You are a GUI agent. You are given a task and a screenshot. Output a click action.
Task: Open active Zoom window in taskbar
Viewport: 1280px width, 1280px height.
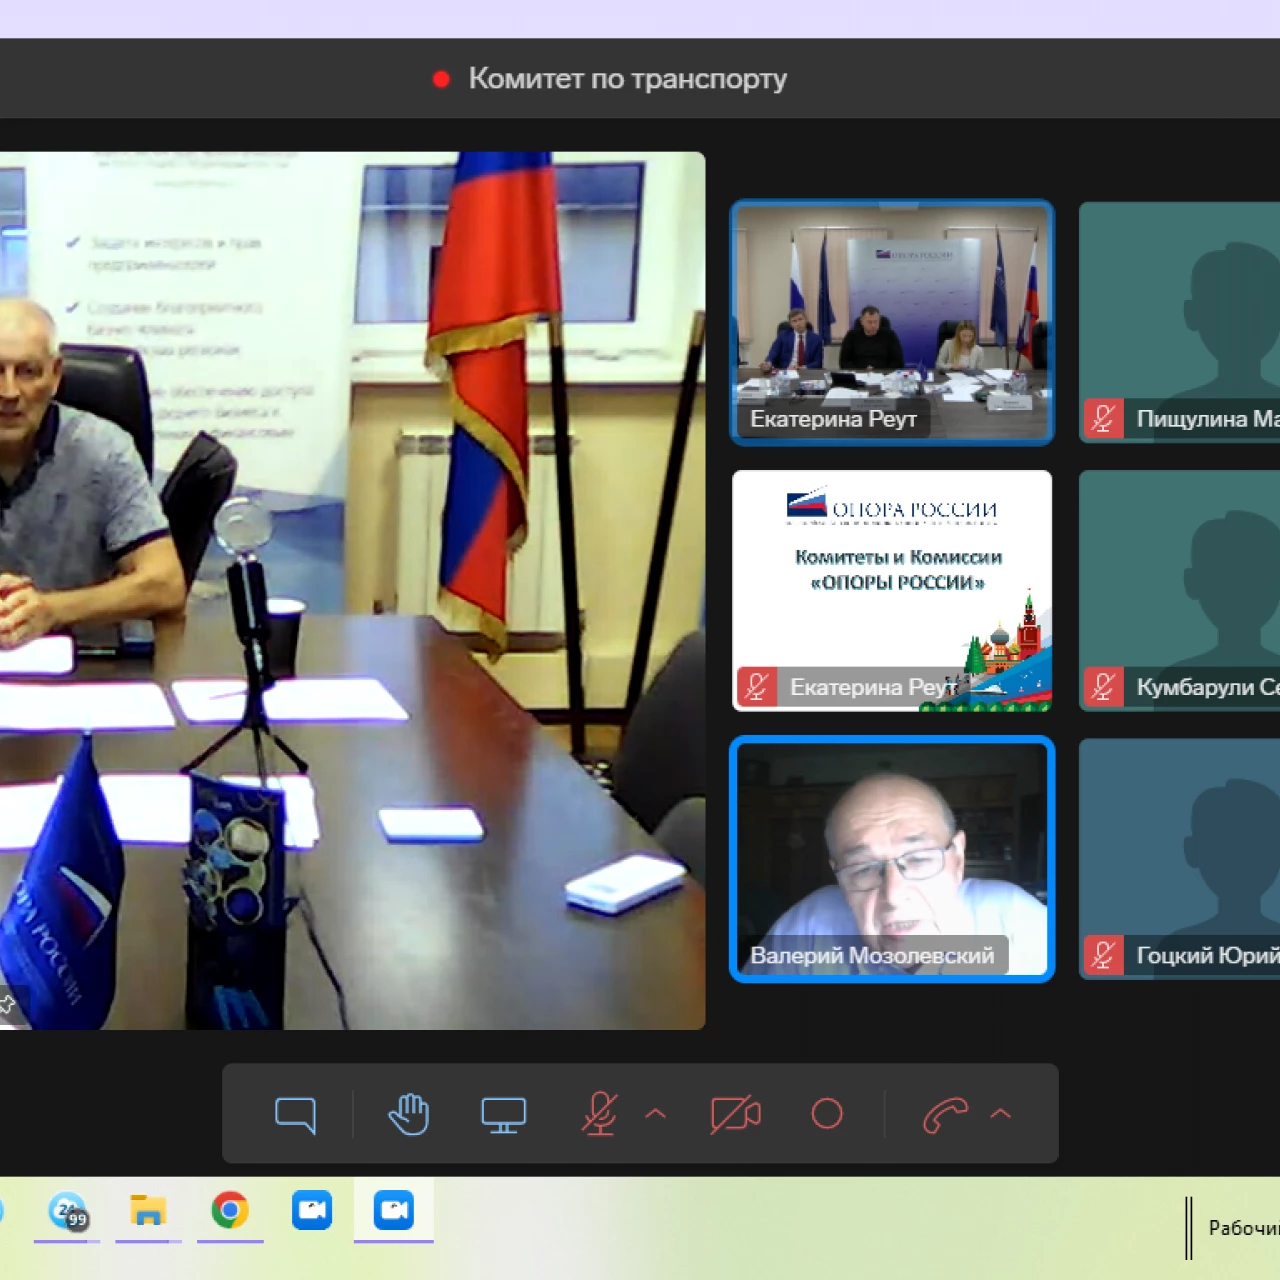[393, 1210]
